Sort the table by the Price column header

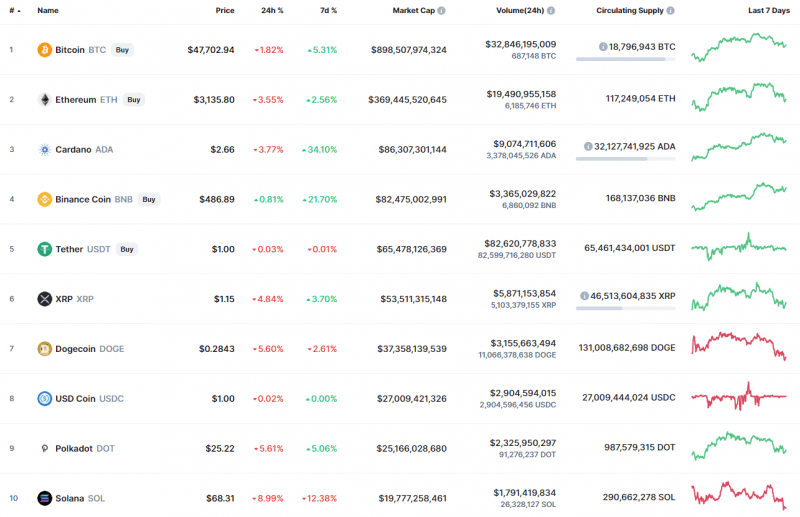pos(225,10)
